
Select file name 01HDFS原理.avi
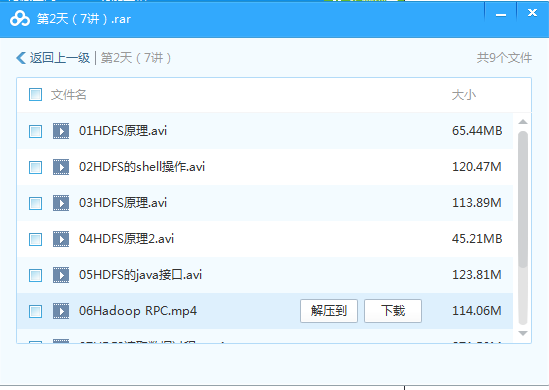click(x=123, y=131)
